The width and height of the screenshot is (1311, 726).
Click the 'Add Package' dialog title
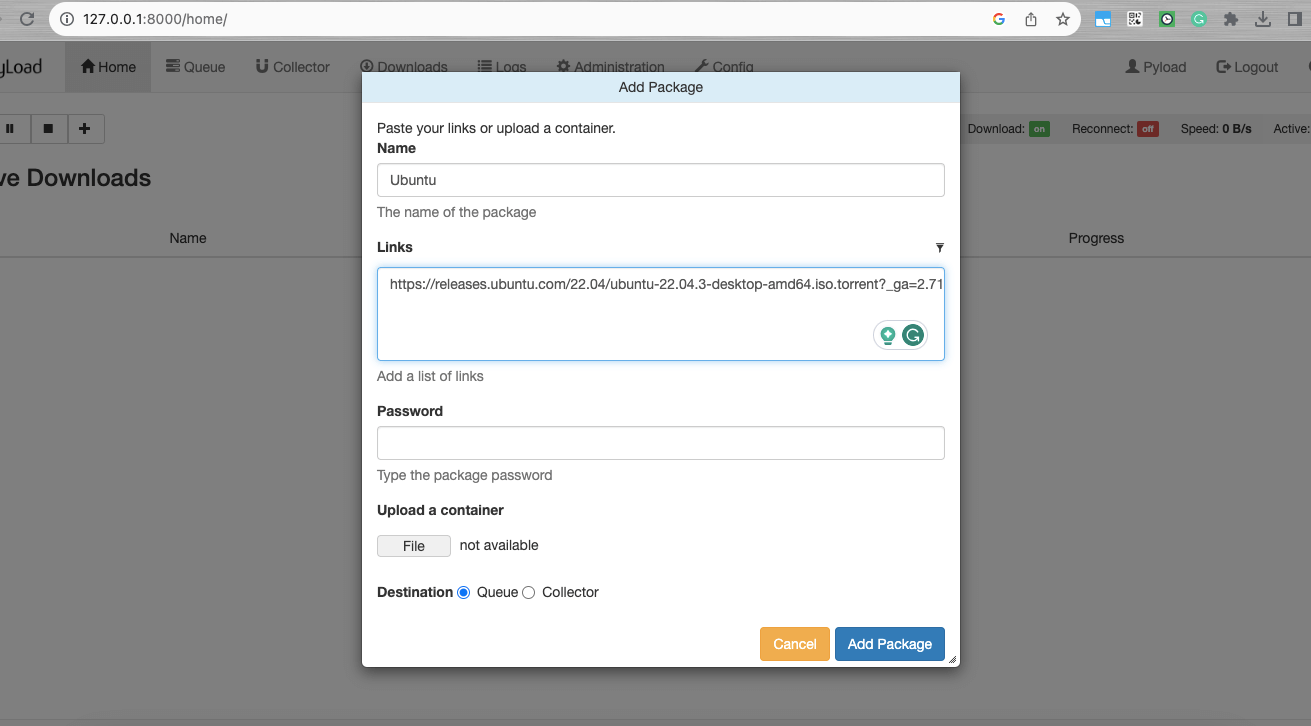(x=661, y=87)
